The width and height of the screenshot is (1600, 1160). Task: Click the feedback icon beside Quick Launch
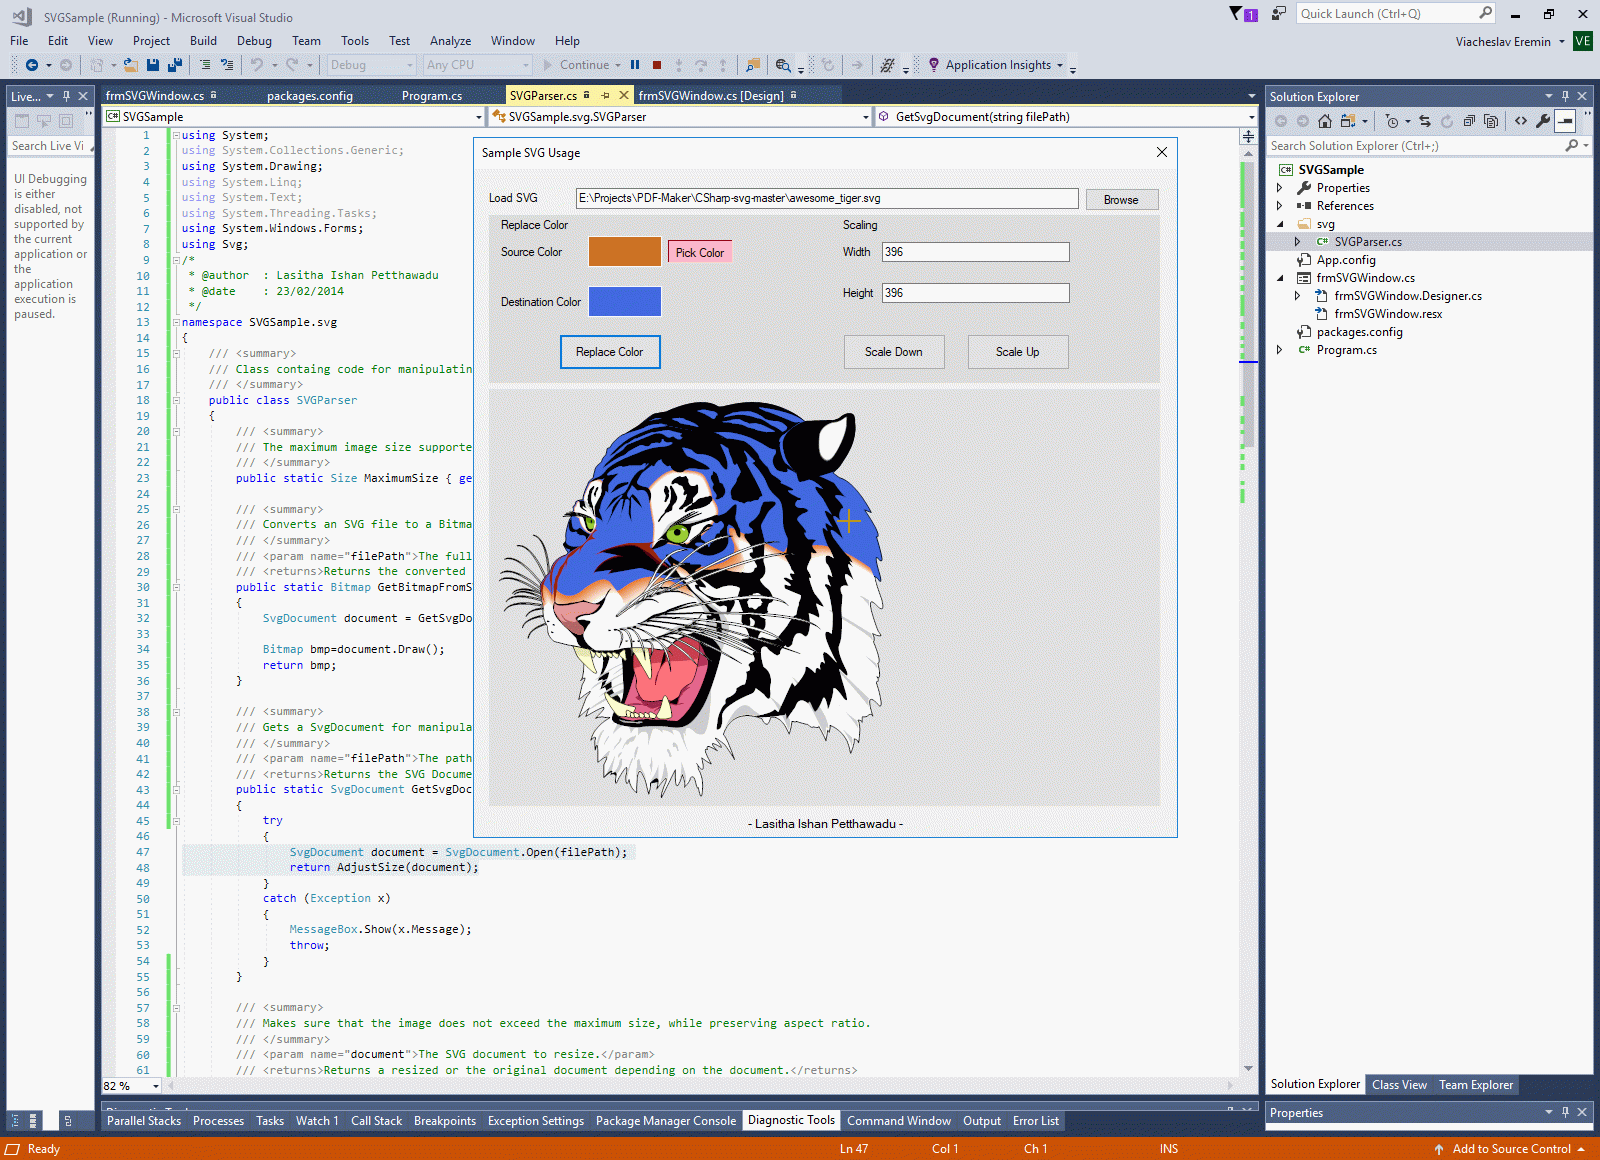pos(1279,14)
